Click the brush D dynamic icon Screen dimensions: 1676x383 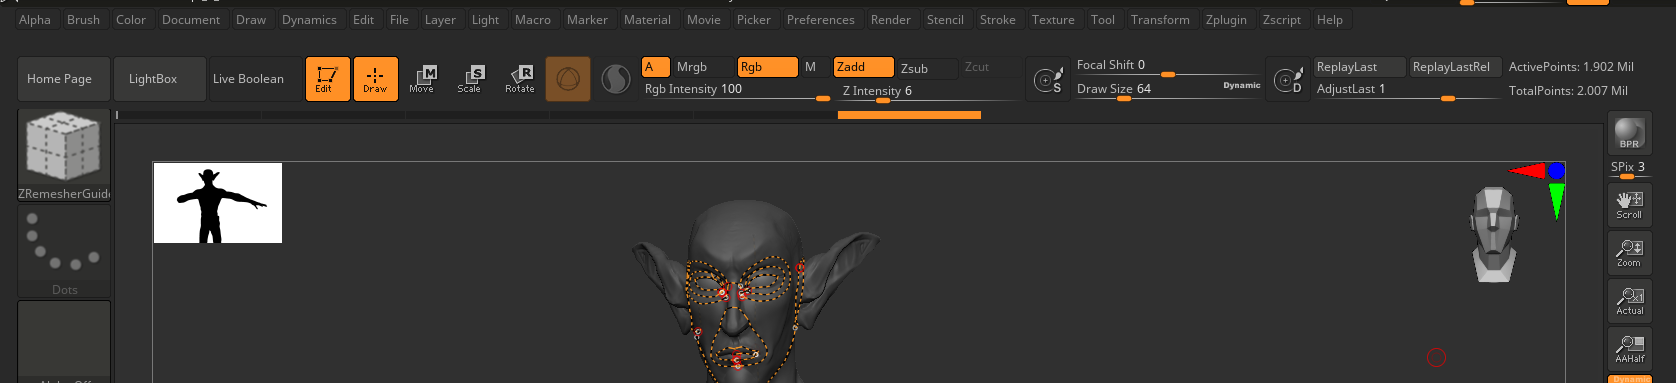coord(1288,79)
